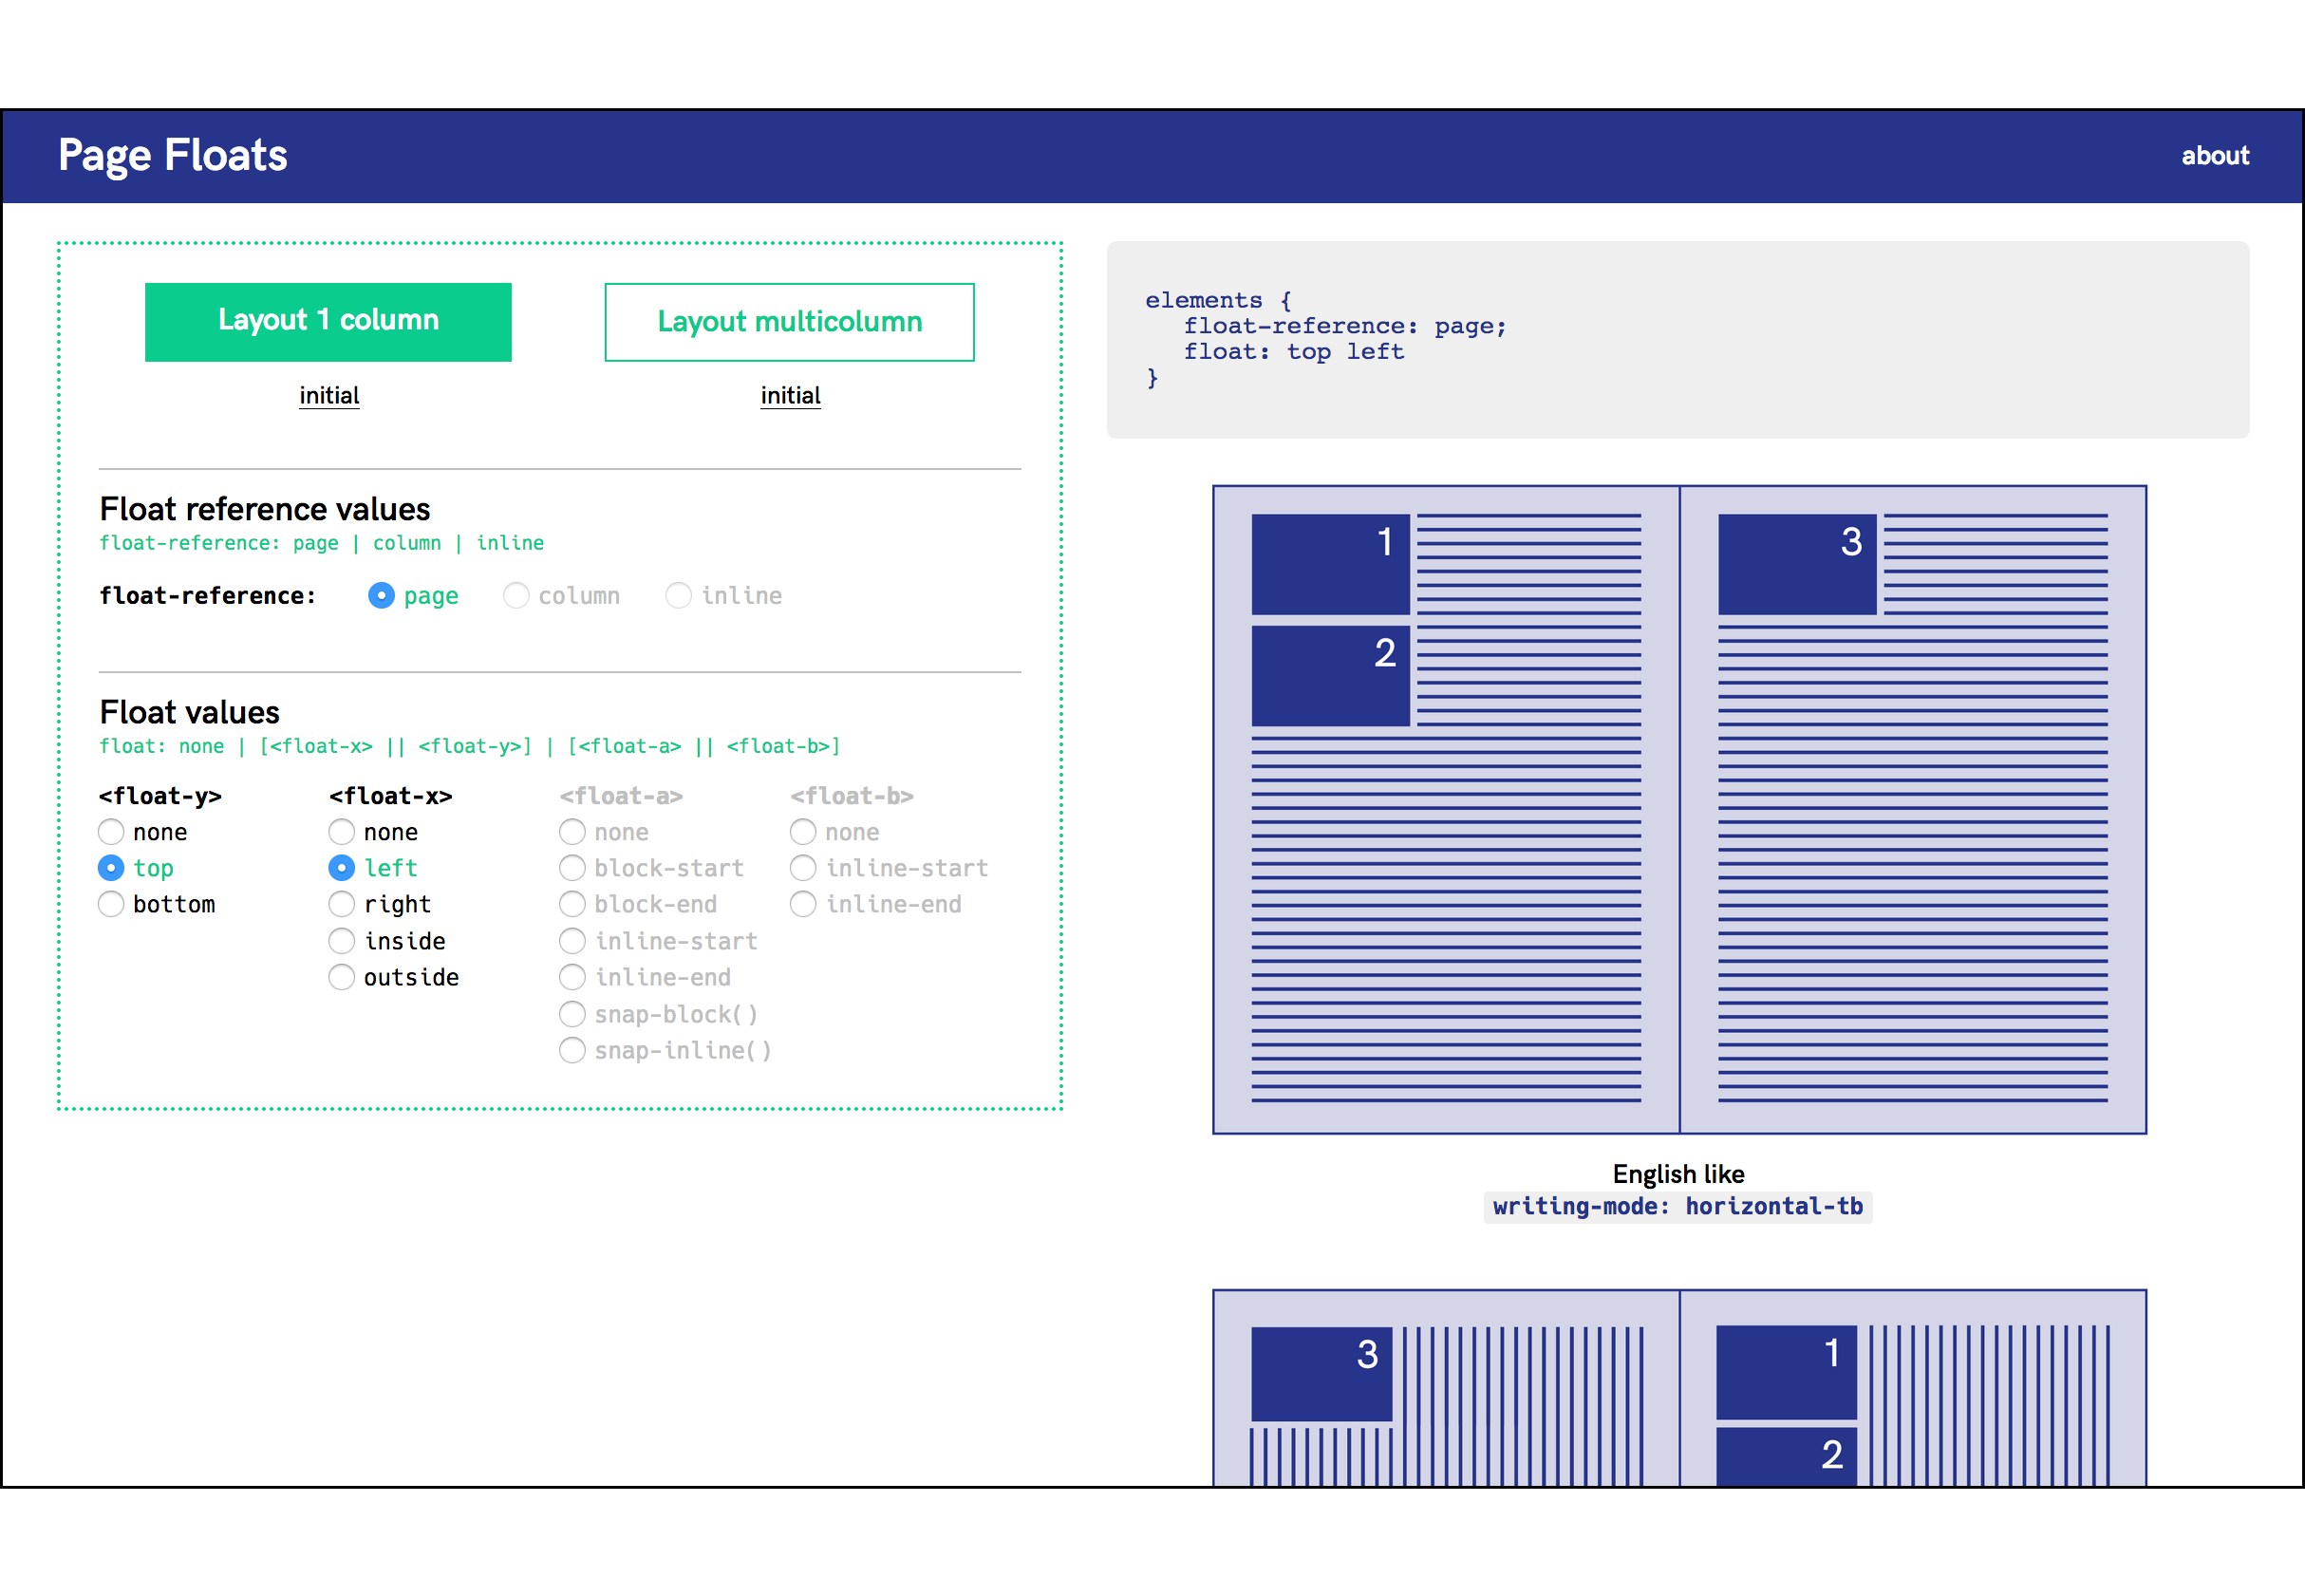Select inside float-x option
The image size is (2305, 1596).
click(342, 941)
